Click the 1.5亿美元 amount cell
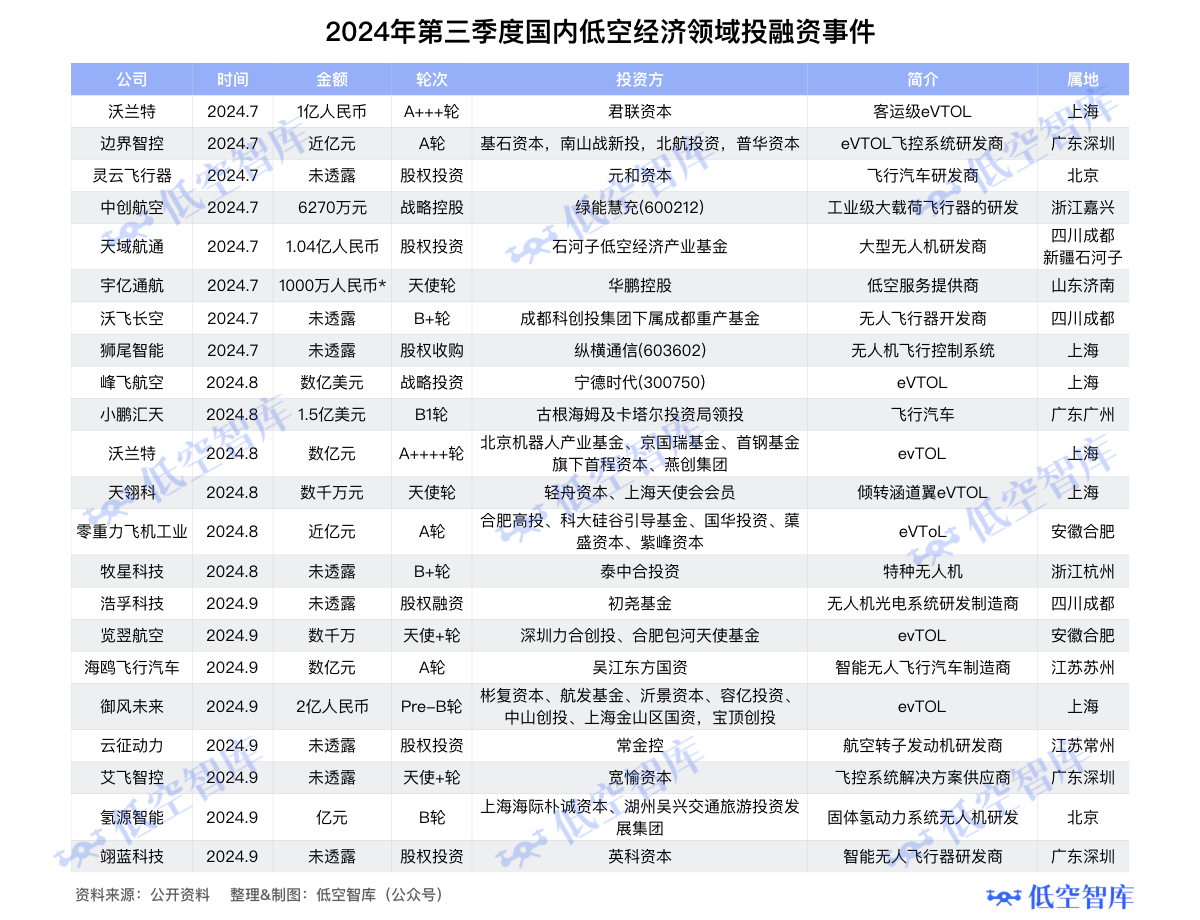The width and height of the screenshot is (1200, 920). [332, 415]
